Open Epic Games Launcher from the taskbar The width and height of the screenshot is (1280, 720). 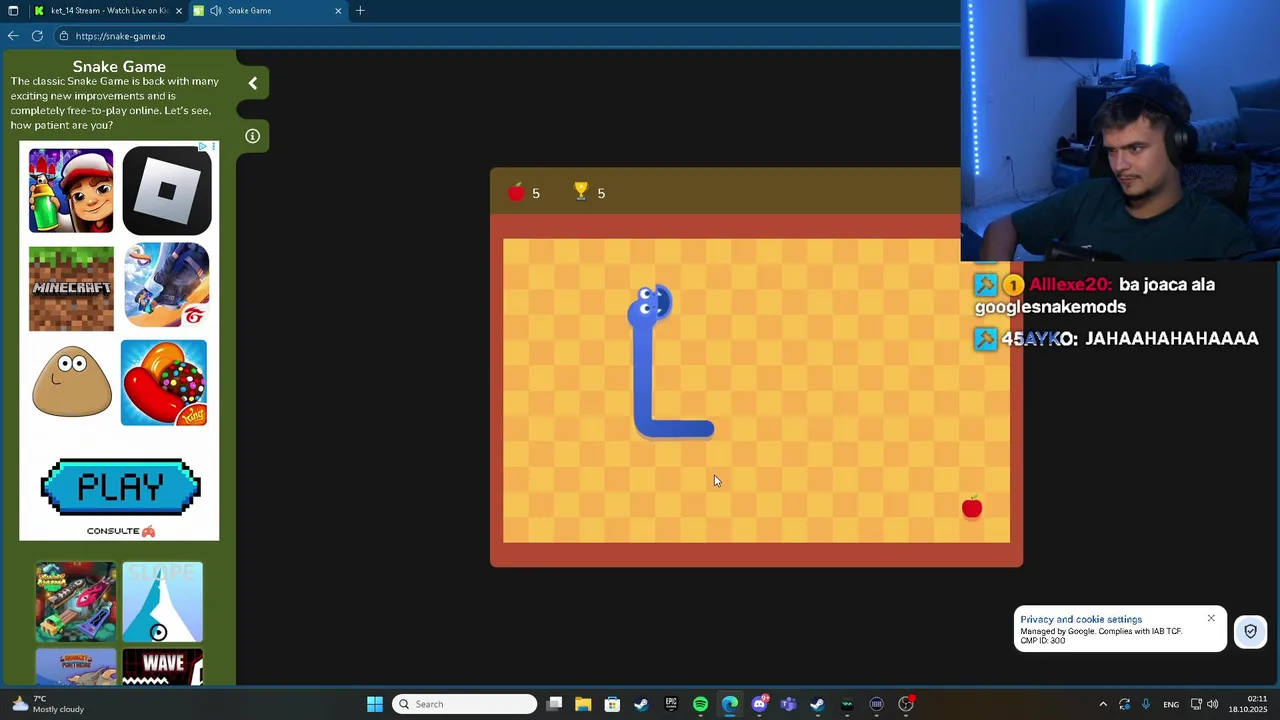click(671, 704)
